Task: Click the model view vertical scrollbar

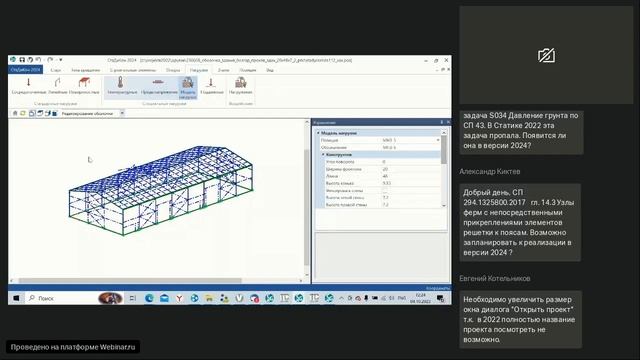Action: coord(306,207)
